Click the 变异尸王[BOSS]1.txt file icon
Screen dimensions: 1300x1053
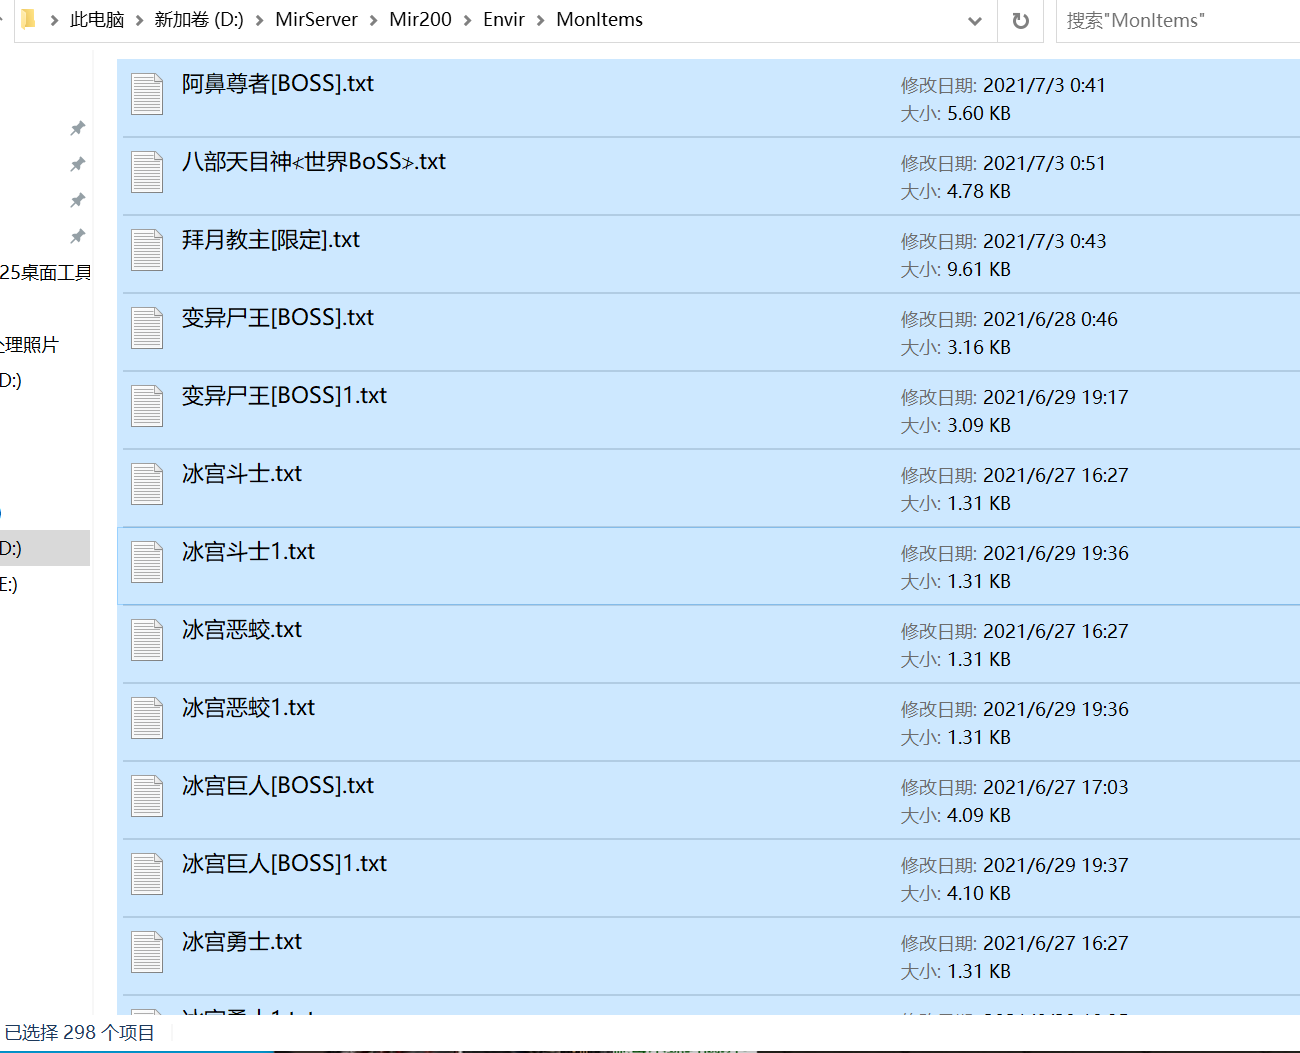tap(147, 406)
